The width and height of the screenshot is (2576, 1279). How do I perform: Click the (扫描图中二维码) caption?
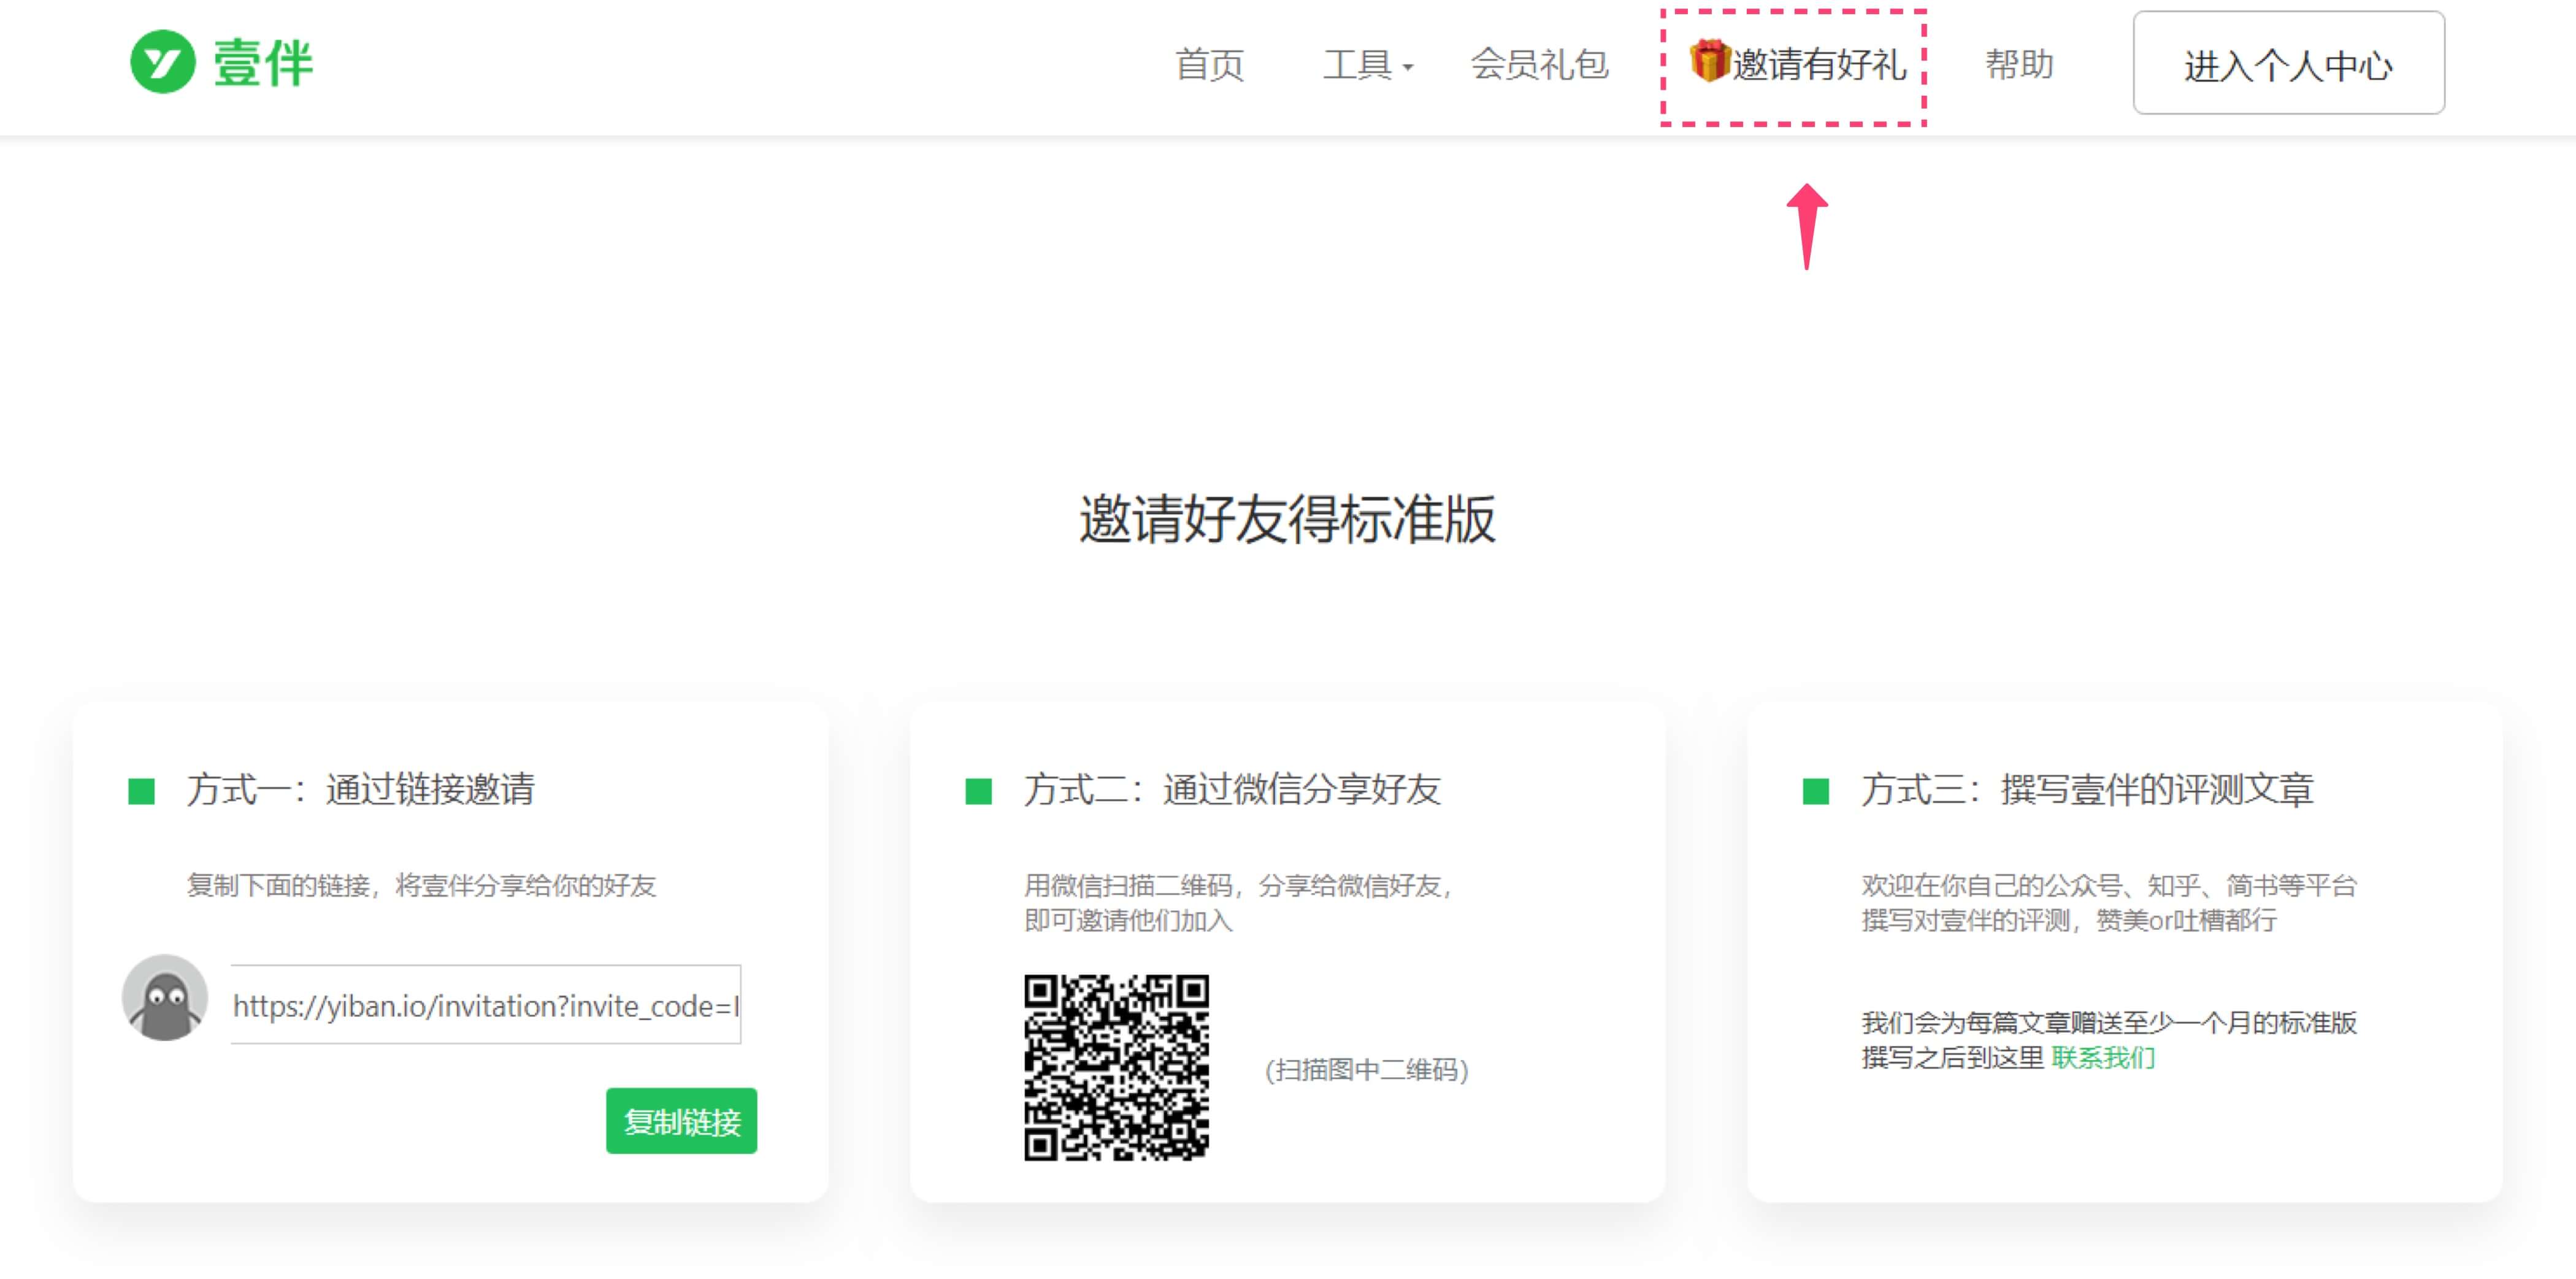click(1366, 1070)
